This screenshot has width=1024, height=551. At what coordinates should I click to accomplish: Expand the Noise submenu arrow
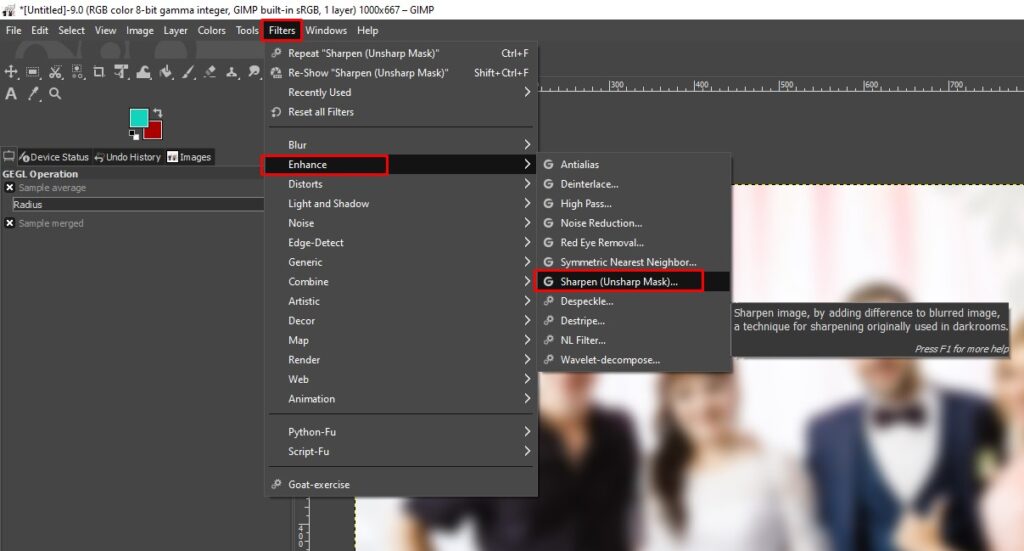click(527, 223)
